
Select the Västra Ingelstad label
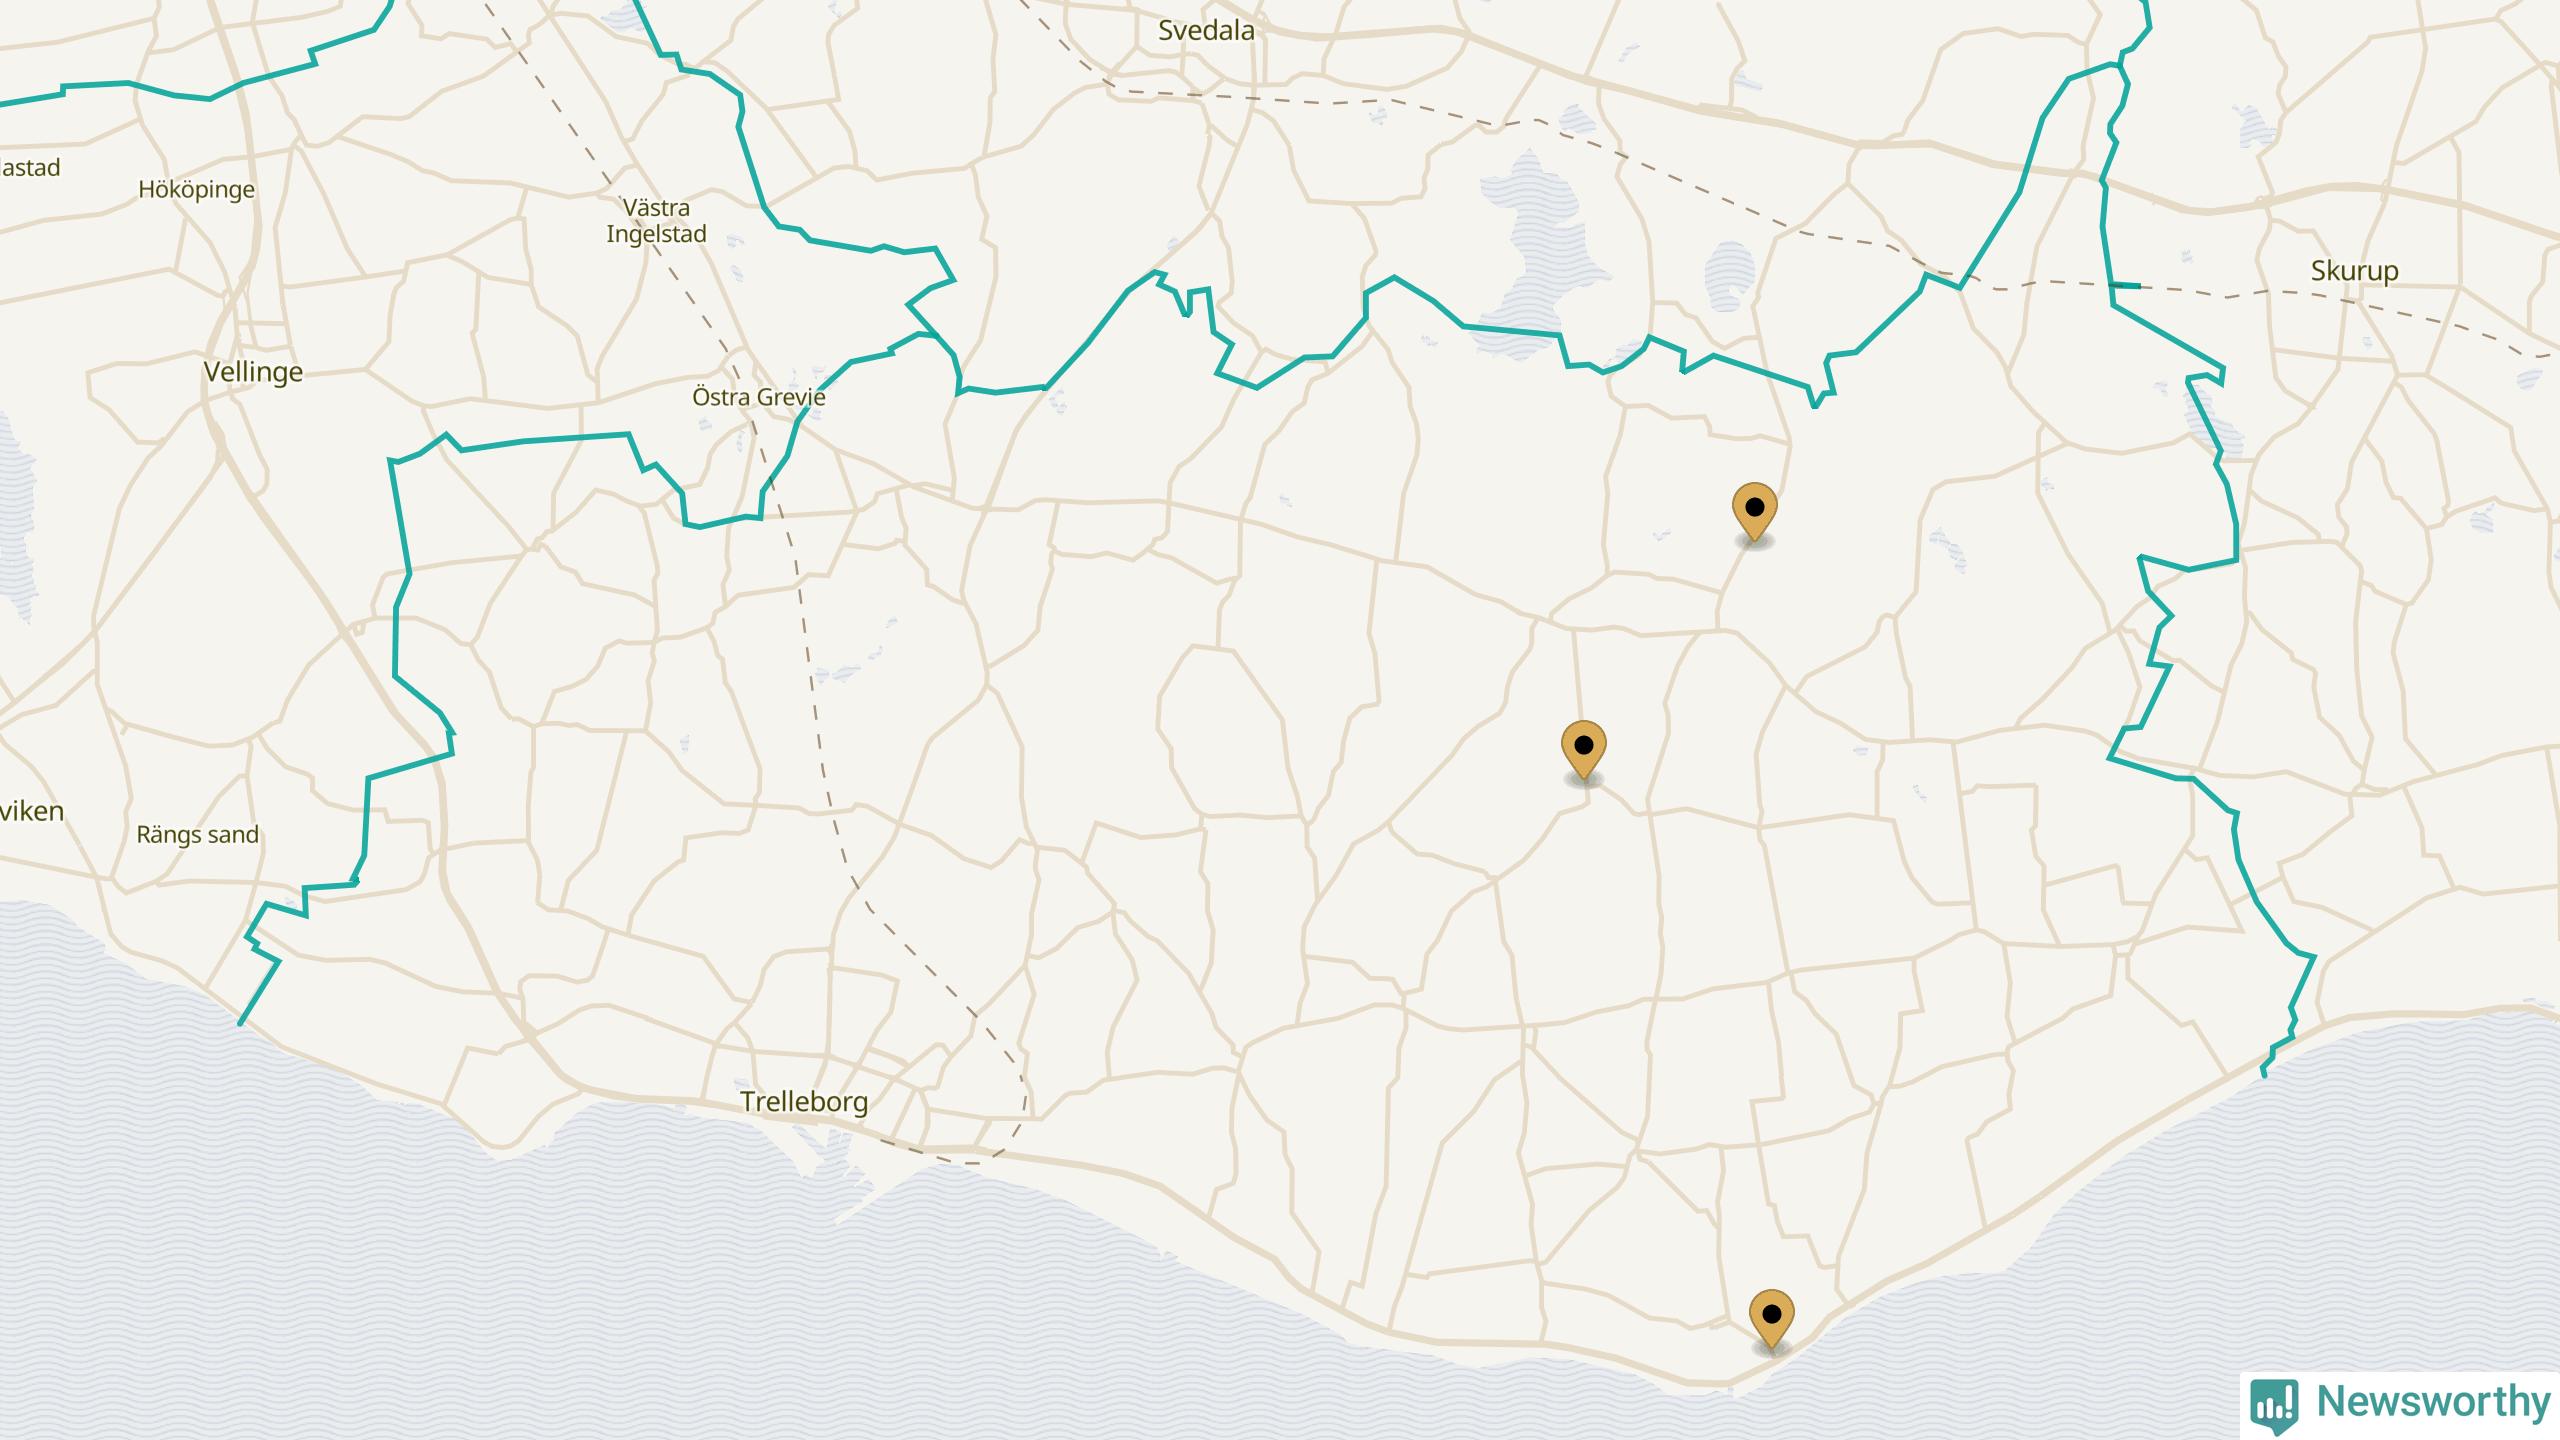tap(656, 221)
